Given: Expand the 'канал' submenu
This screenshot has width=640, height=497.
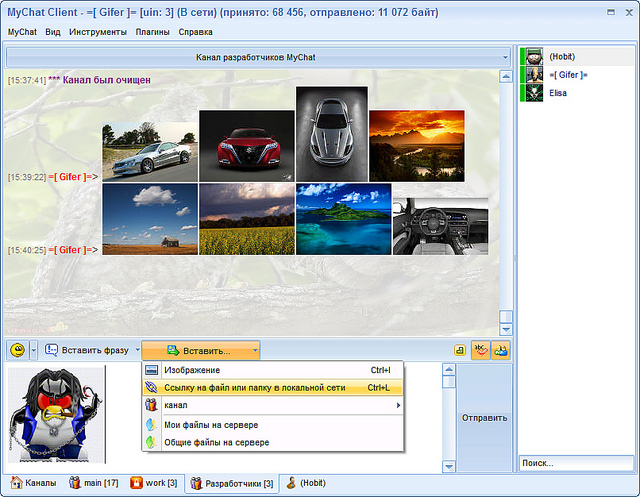Looking at the screenshot, I should (270, 405).
